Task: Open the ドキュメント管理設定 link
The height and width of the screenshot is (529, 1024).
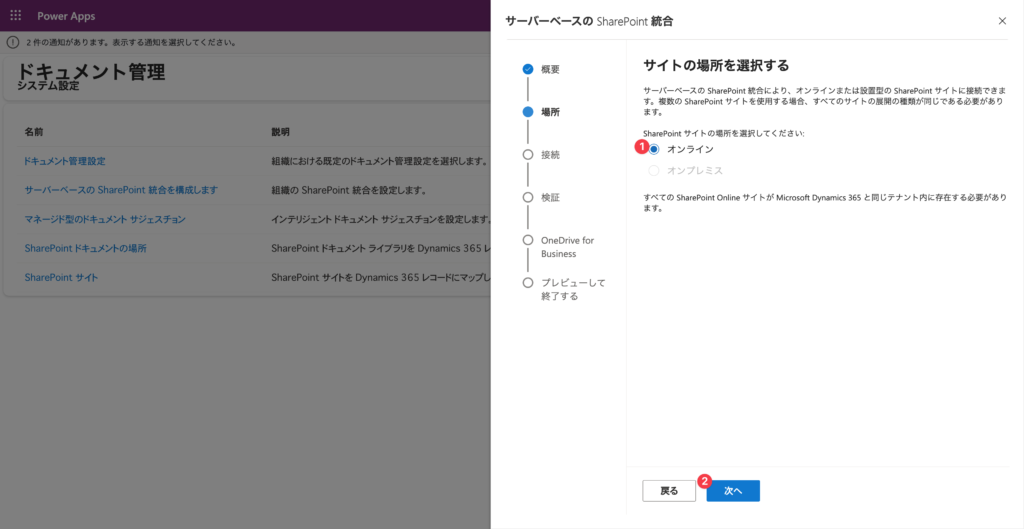Action: [x=65, y=161]
